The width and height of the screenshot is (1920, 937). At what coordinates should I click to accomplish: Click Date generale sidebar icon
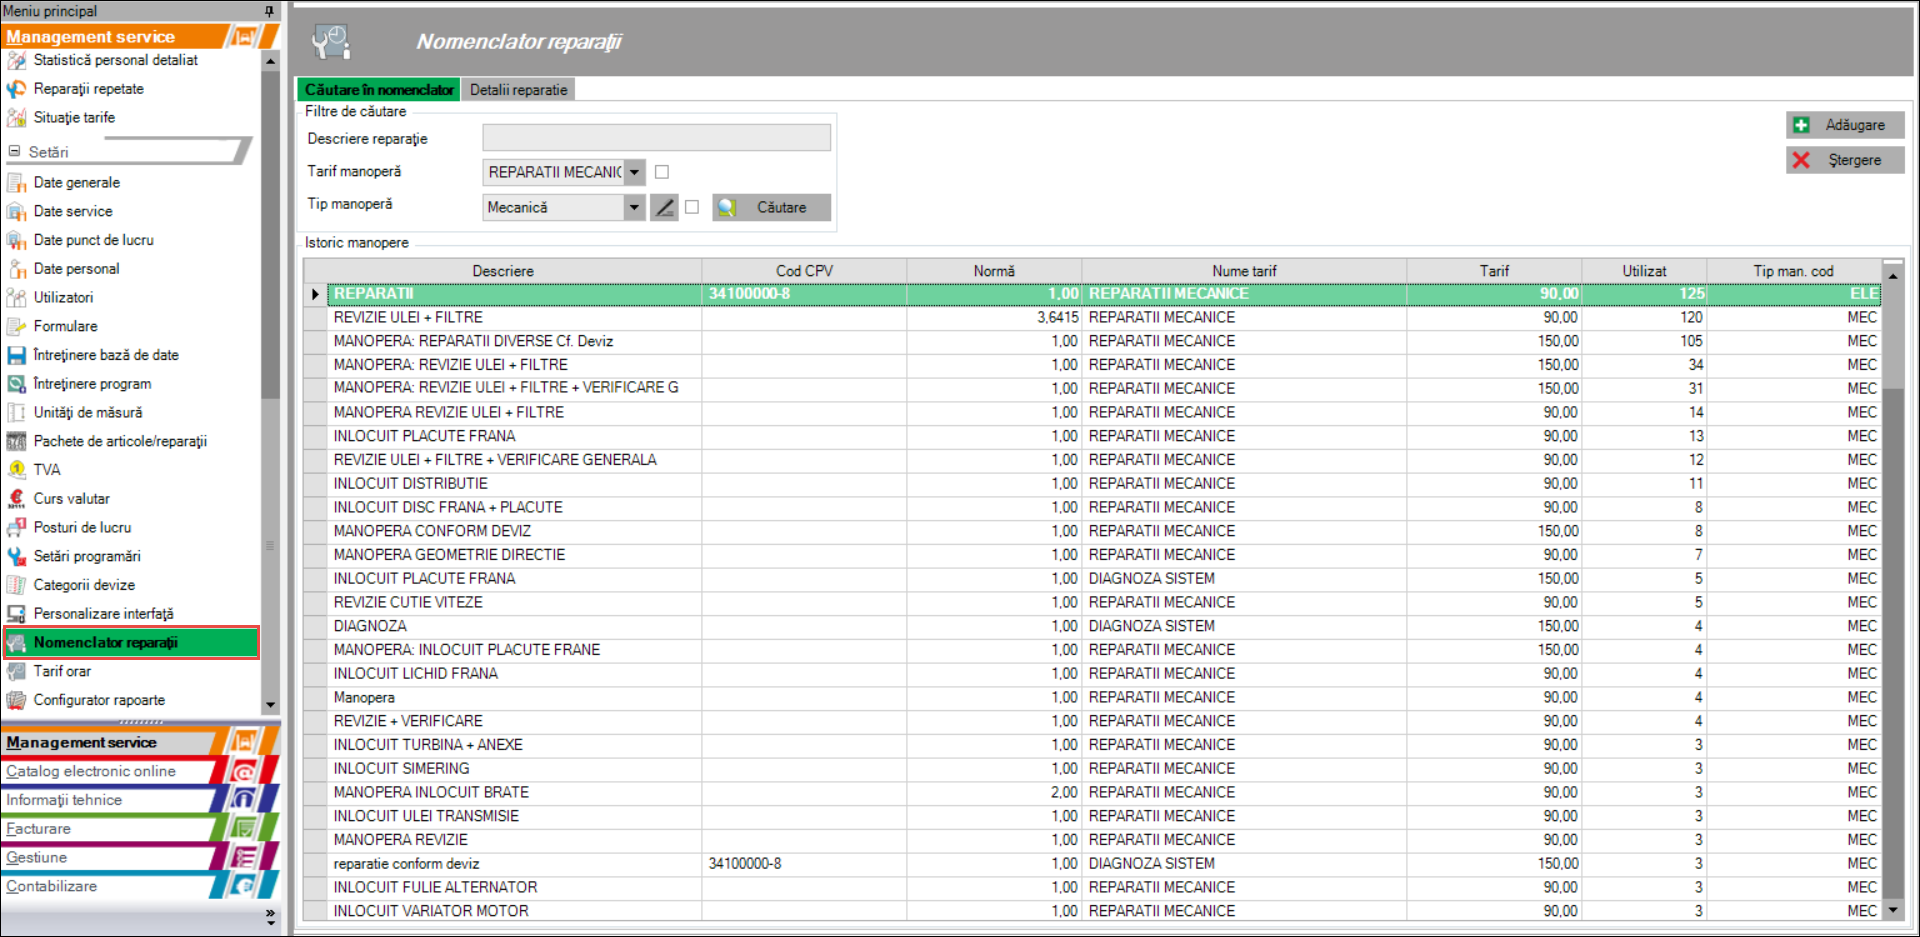16,183
